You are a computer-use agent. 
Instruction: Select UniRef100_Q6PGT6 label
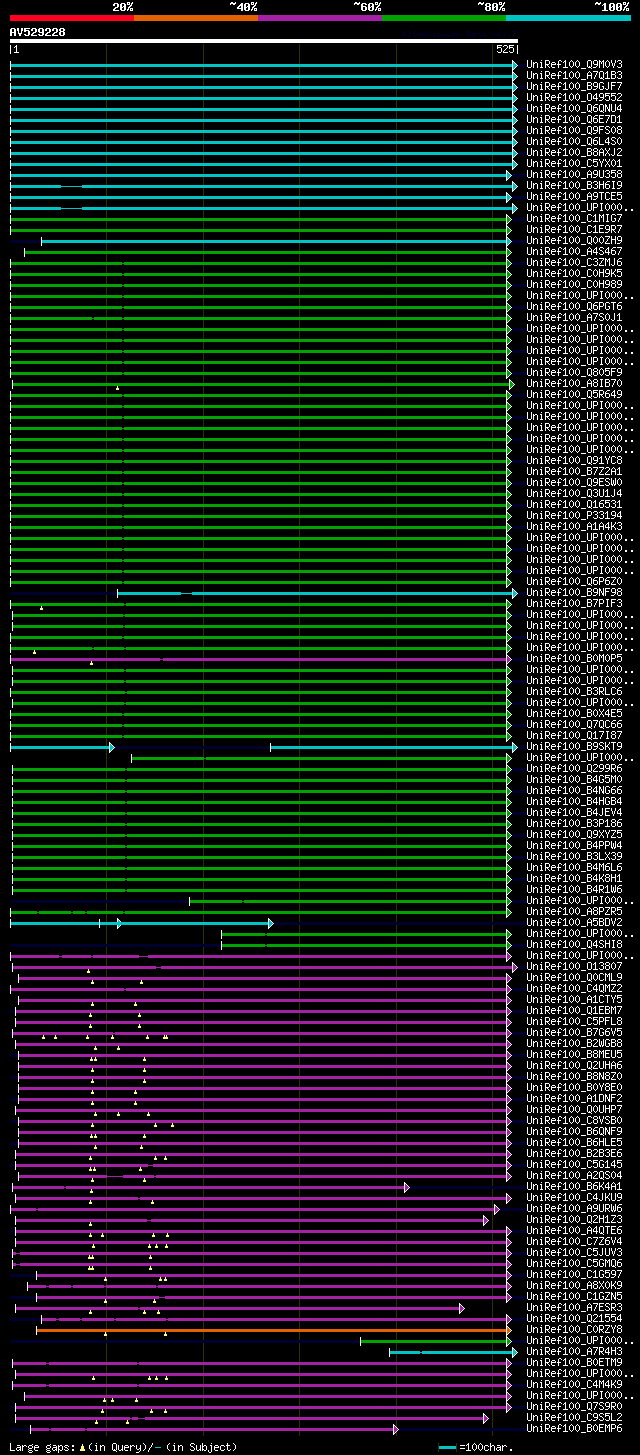575,306
